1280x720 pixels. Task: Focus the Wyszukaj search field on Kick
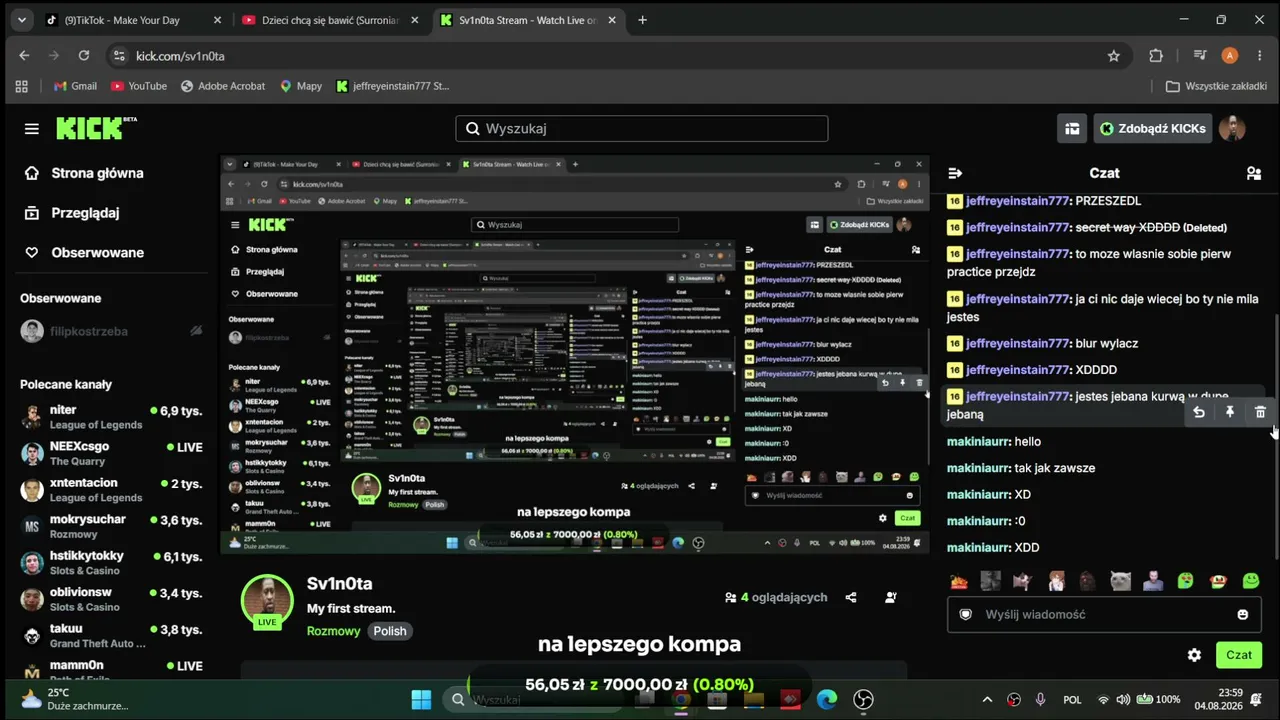(642, 128)
